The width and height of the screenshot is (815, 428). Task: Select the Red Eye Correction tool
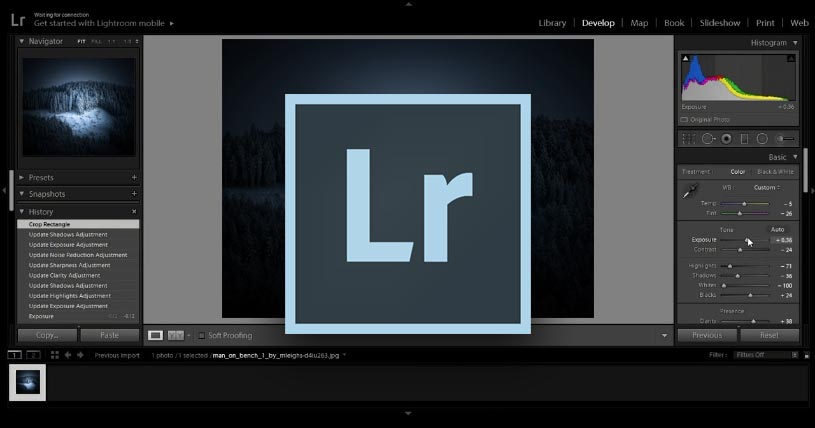[727, 139]
